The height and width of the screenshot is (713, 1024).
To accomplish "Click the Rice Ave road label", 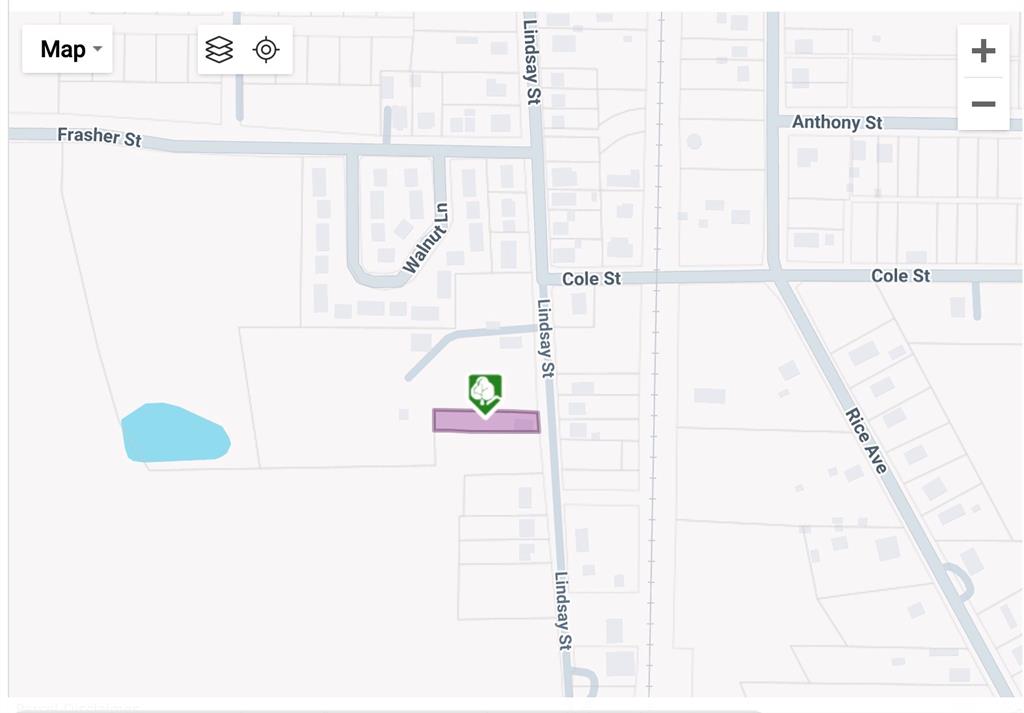I will (x=867, y=441).
